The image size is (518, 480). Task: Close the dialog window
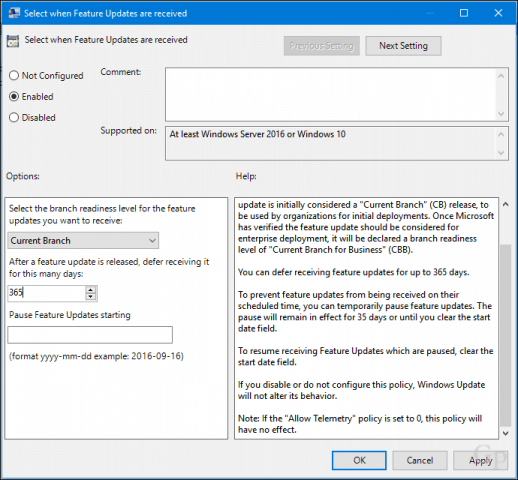click(x=498, y=13)
